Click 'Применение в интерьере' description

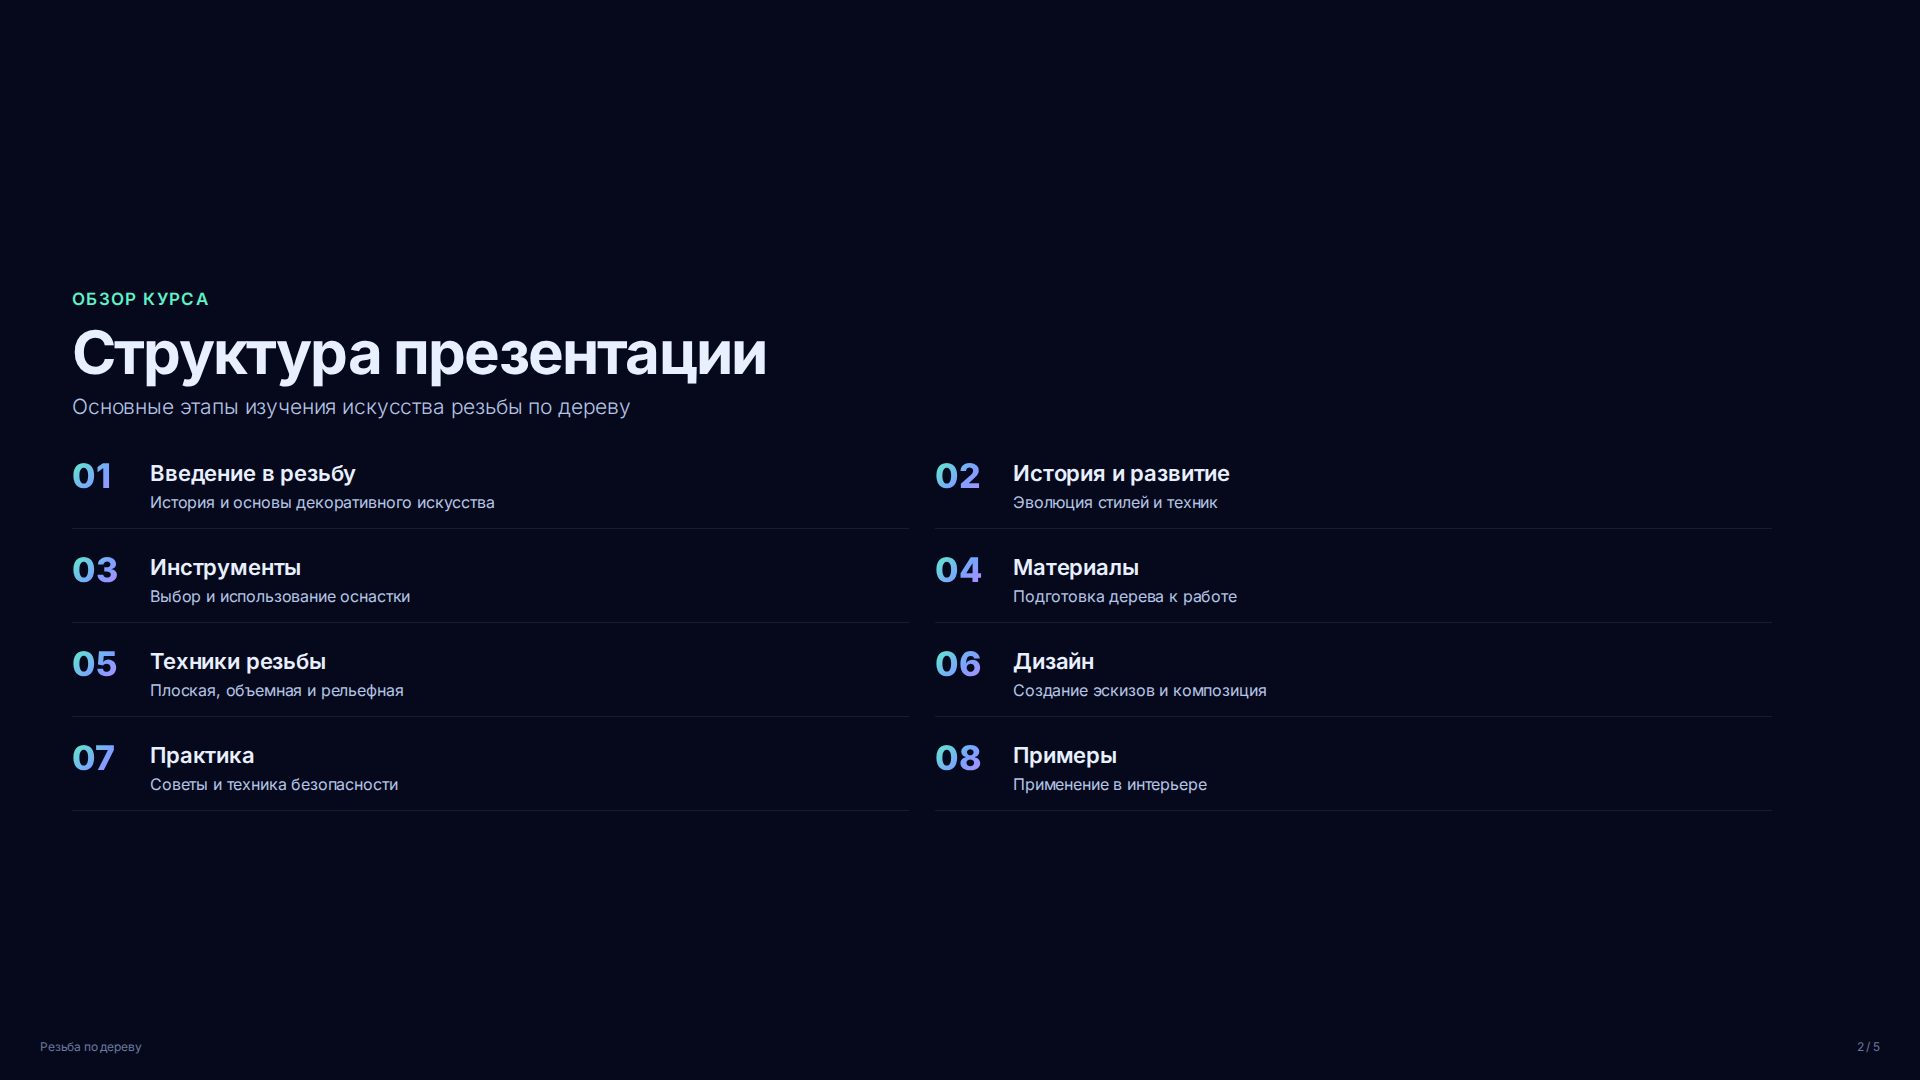[1110, 784]
